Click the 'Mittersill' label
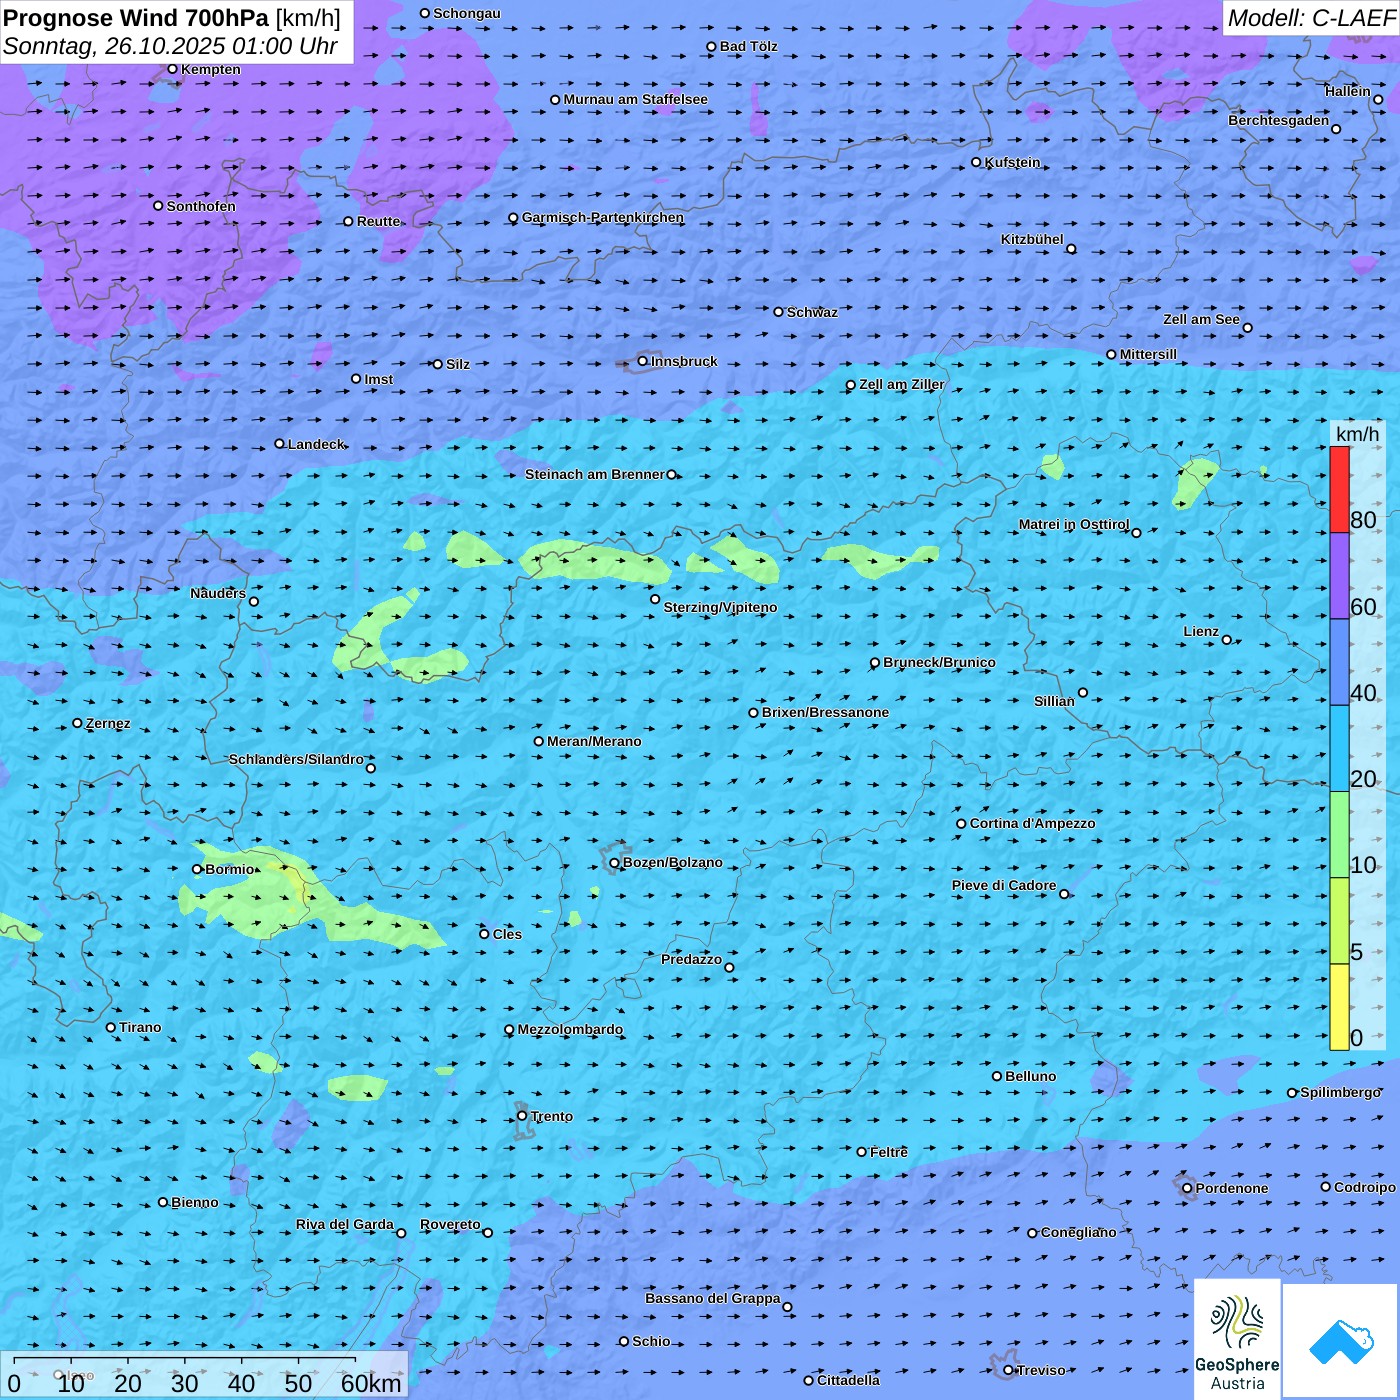 tap(1148, 354)
